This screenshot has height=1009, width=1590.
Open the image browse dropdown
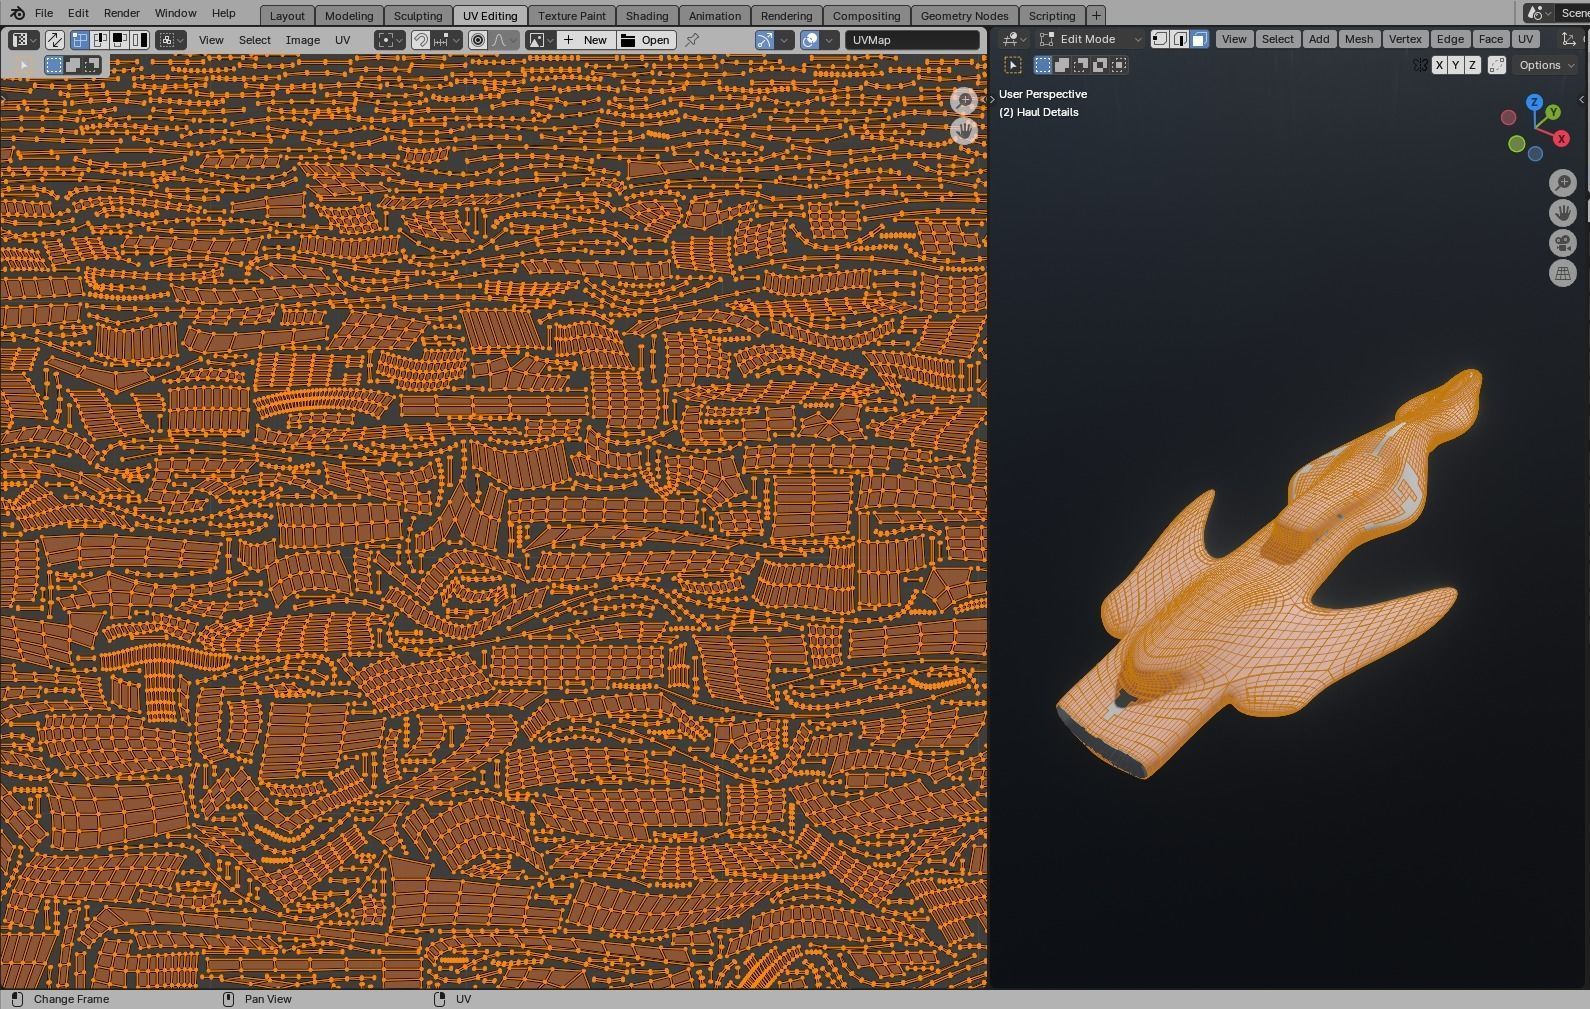pos(541,40)
